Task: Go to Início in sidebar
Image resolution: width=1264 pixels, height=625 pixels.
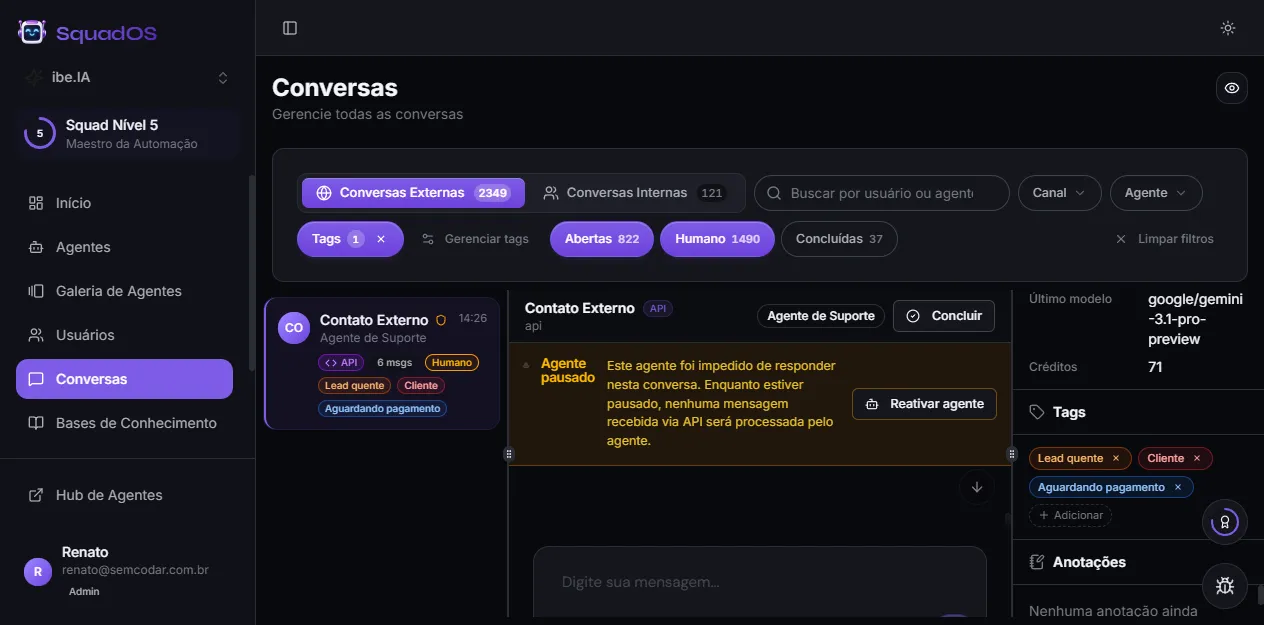Action: (124, 203)
